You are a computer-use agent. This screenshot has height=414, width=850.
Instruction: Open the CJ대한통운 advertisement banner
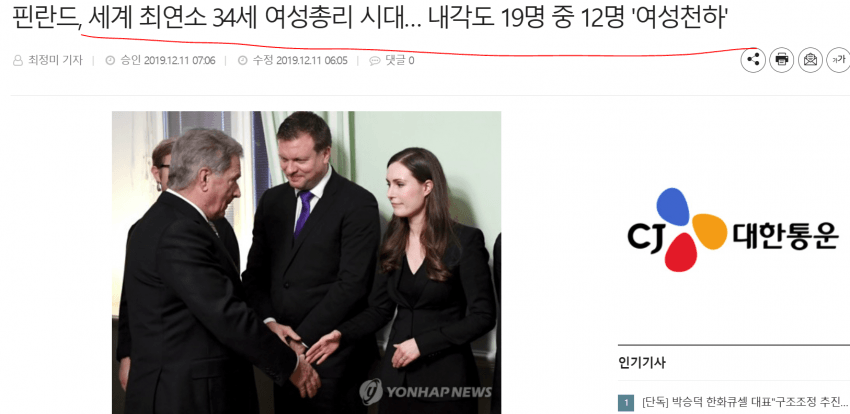tap(733, 230)
